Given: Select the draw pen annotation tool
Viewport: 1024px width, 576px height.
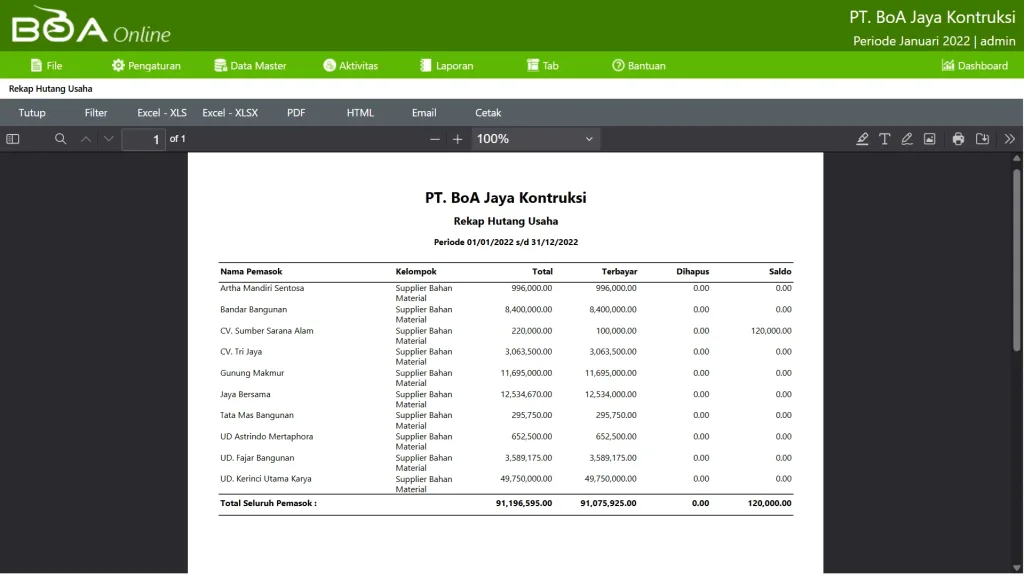Looking at the screenshot, I should coord(907,139).
